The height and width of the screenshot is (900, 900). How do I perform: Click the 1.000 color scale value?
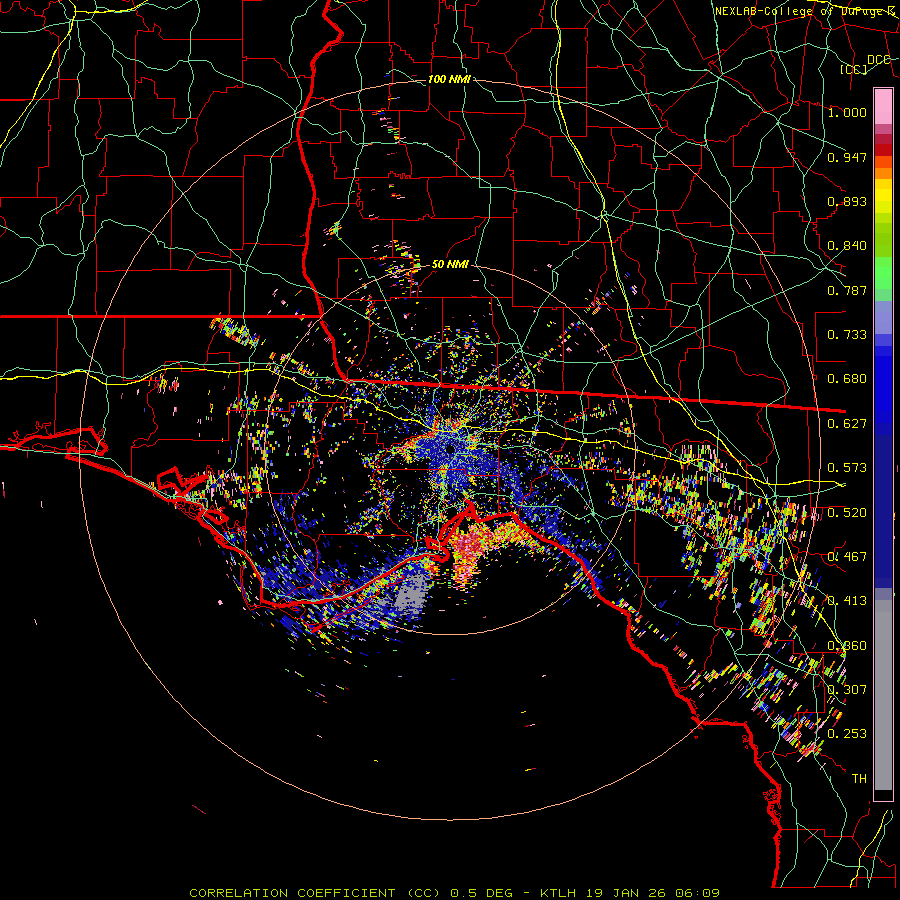(x=847, y=112)
